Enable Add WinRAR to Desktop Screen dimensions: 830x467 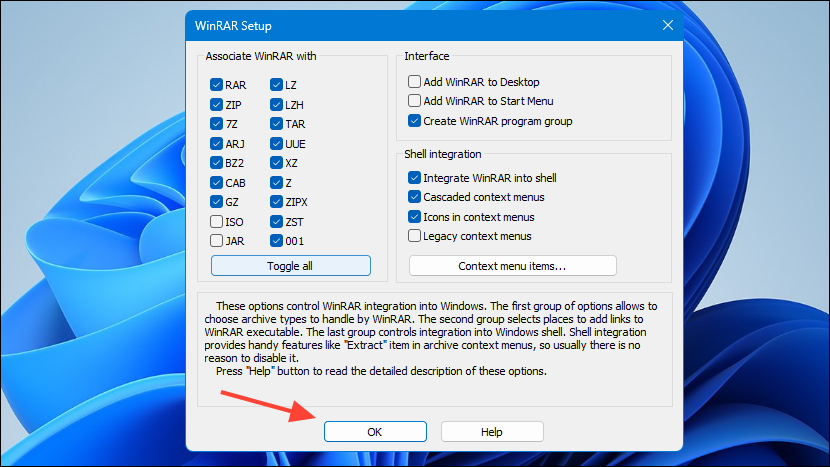click(414, 82)
